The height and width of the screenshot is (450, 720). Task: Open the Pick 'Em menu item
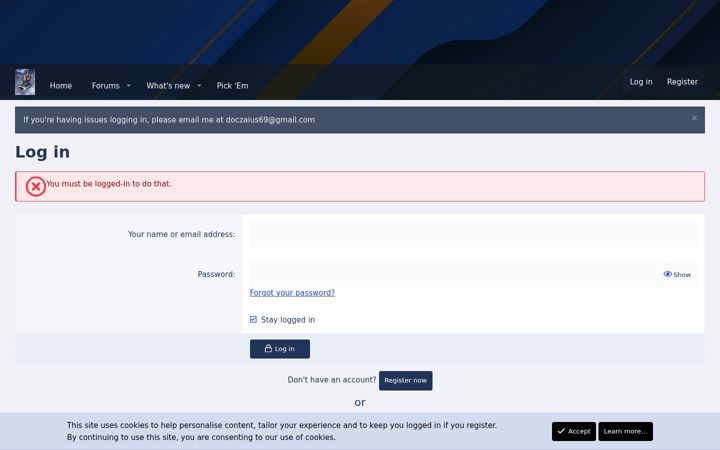(232, 86)
